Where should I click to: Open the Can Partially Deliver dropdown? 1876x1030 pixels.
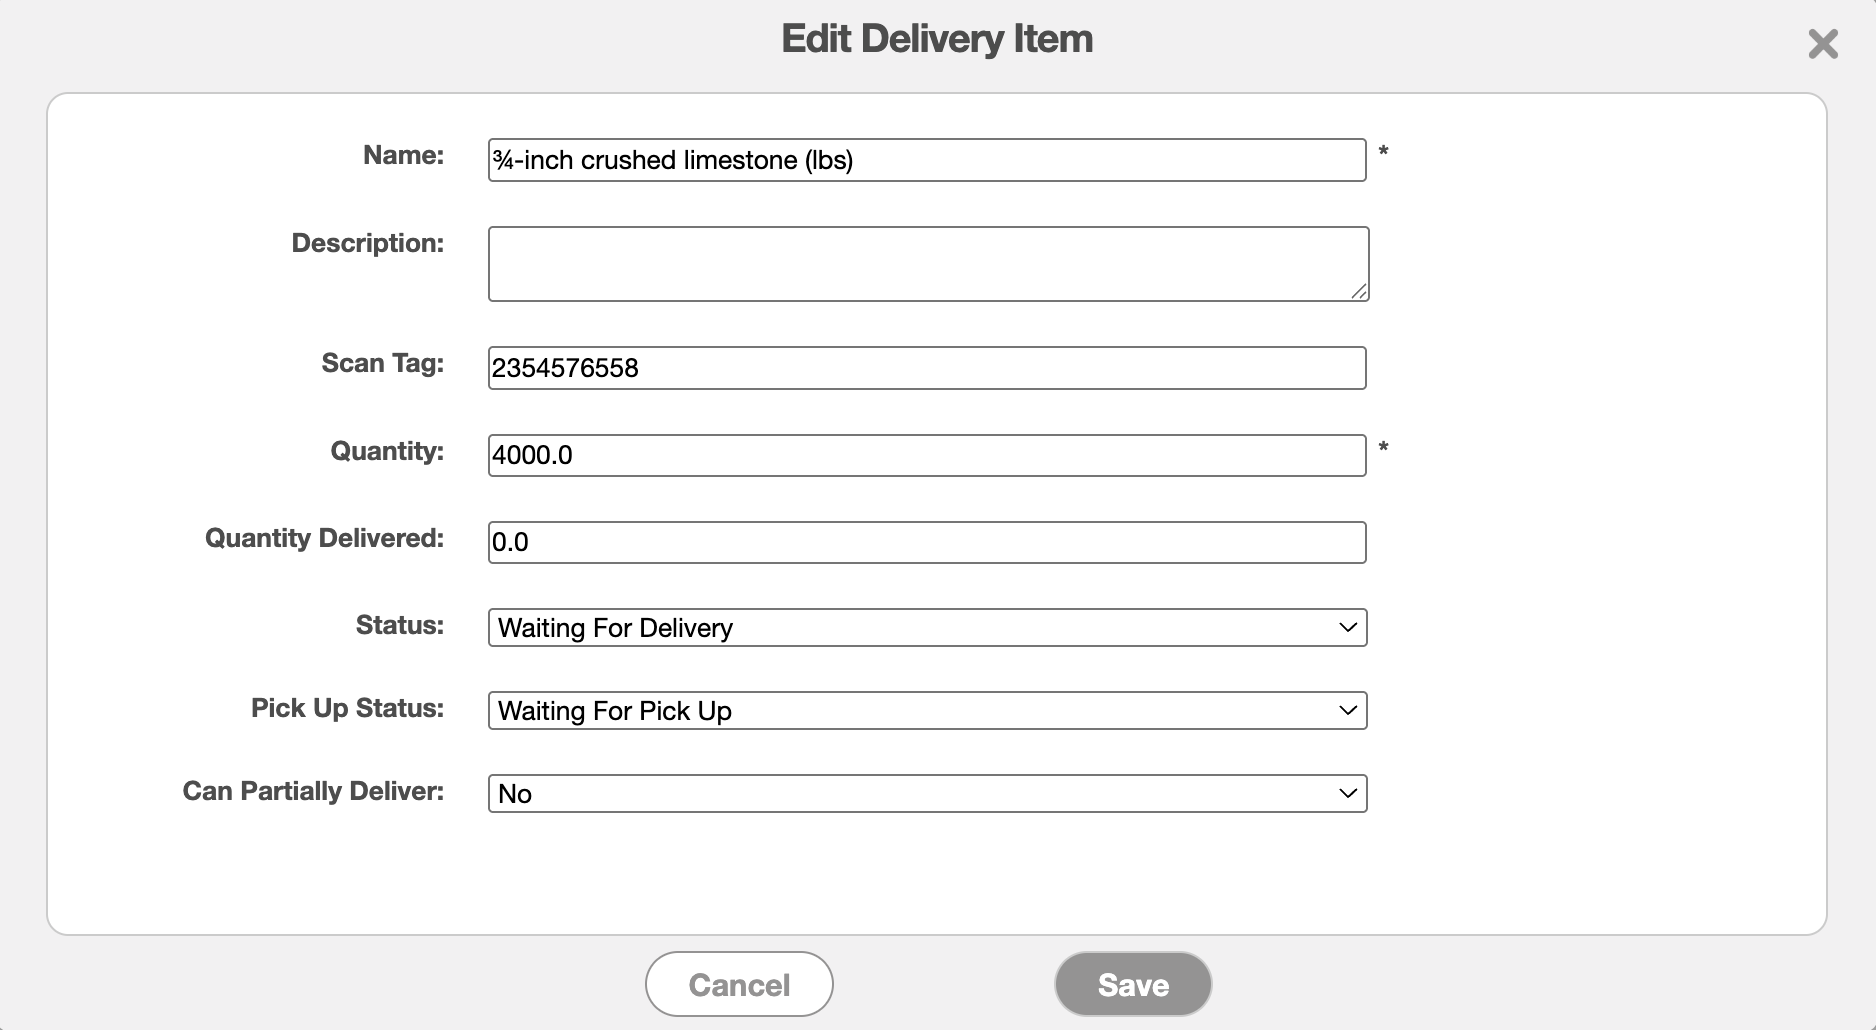coord(927,794)
